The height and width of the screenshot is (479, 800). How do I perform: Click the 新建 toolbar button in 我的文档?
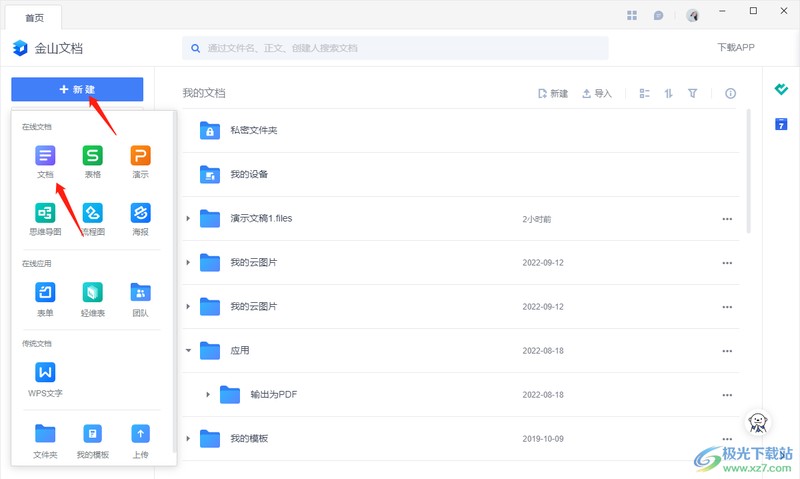553,93
